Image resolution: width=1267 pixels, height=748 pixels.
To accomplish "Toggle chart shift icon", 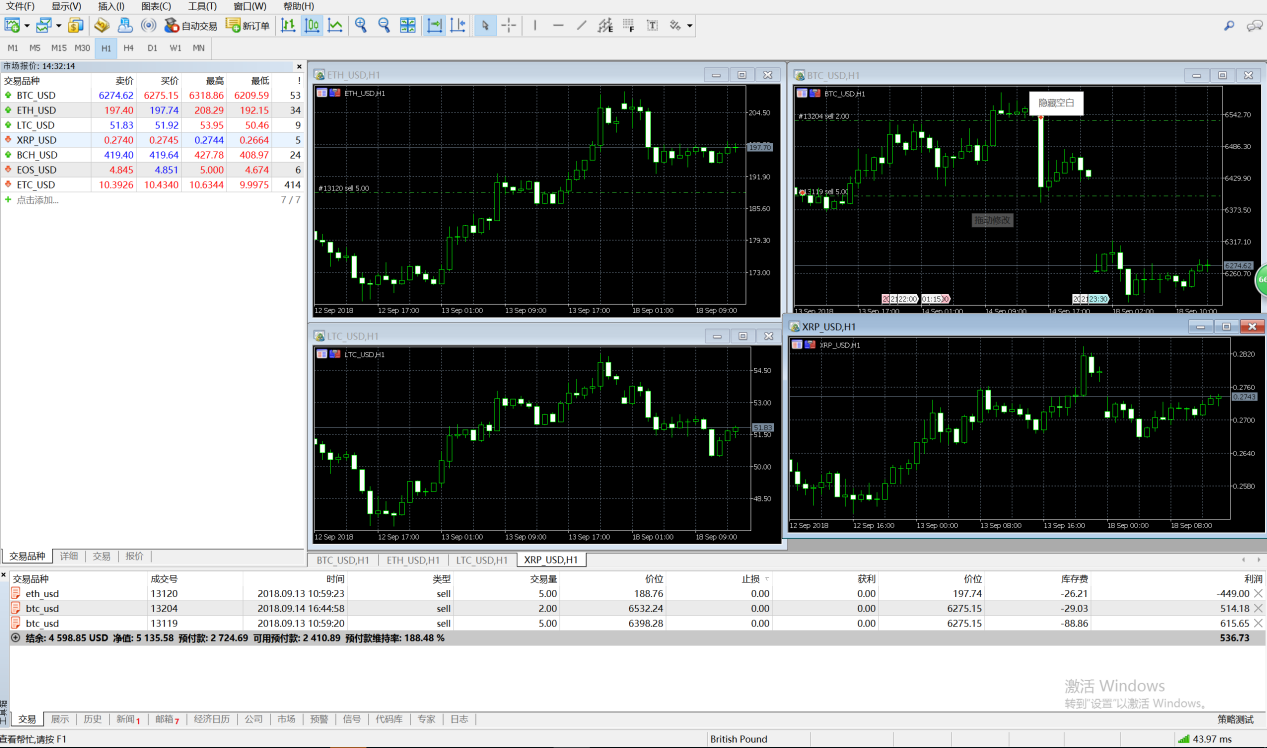I will (x=458, y=25).
